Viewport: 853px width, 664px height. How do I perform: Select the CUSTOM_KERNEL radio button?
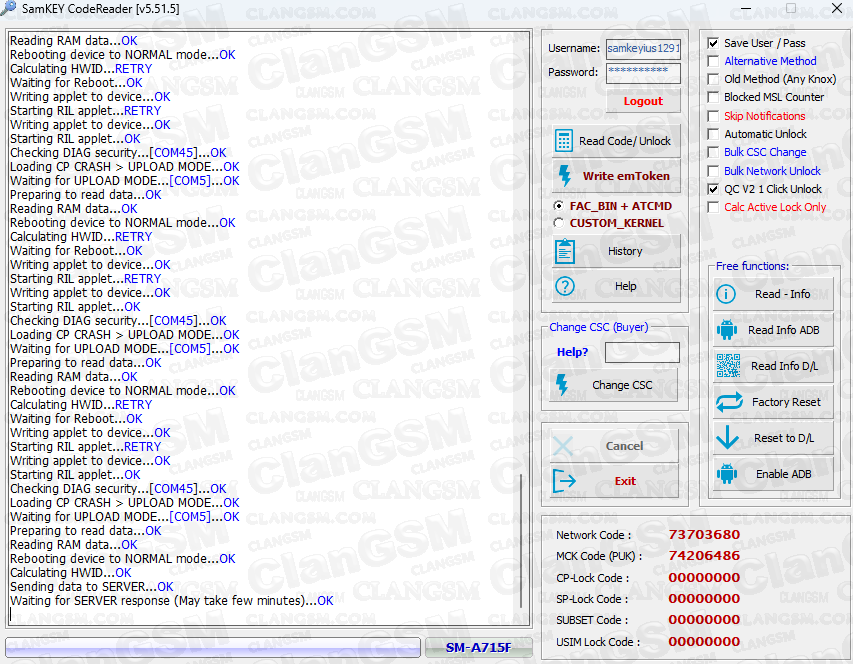tap(558, 222)
